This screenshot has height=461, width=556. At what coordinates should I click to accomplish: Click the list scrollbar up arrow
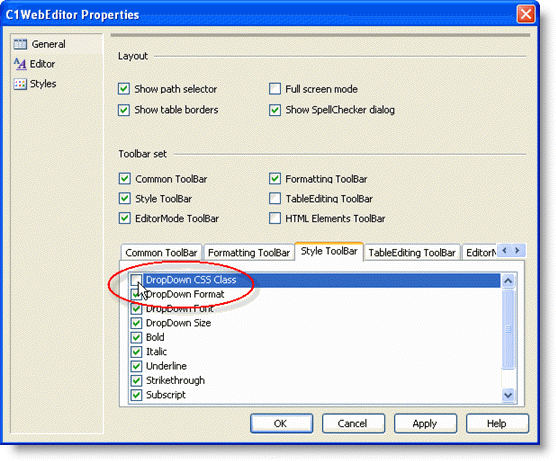pos(508,281)
